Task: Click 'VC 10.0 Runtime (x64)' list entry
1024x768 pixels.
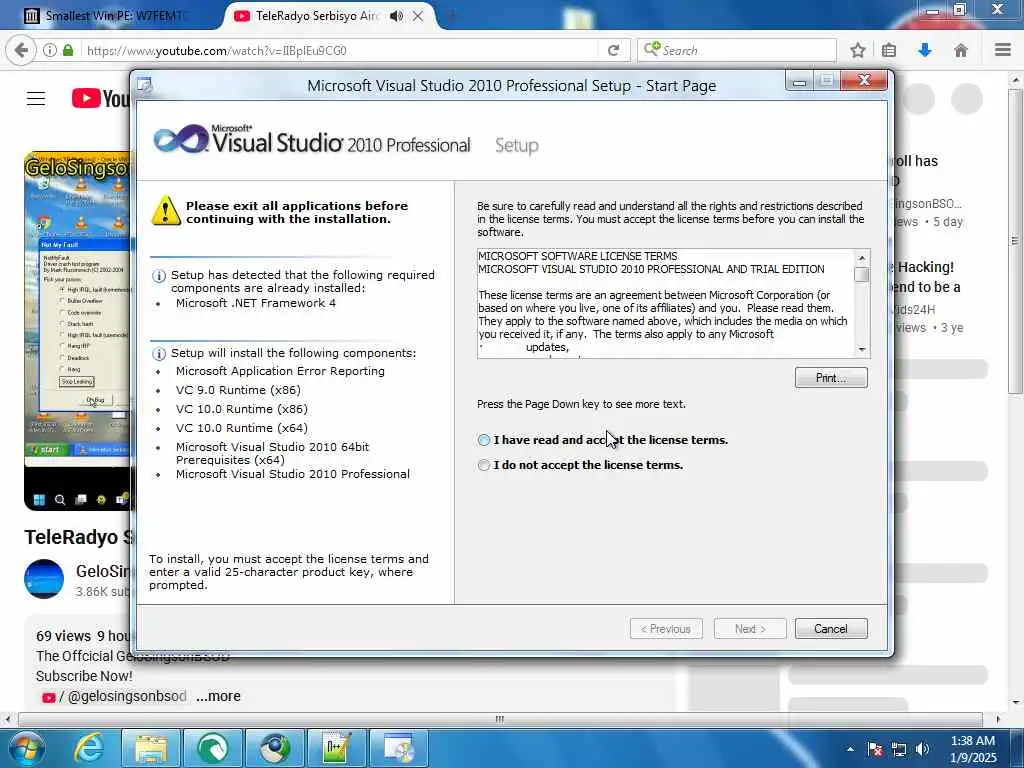Action: pyautogui.click(x=241, y=428)
